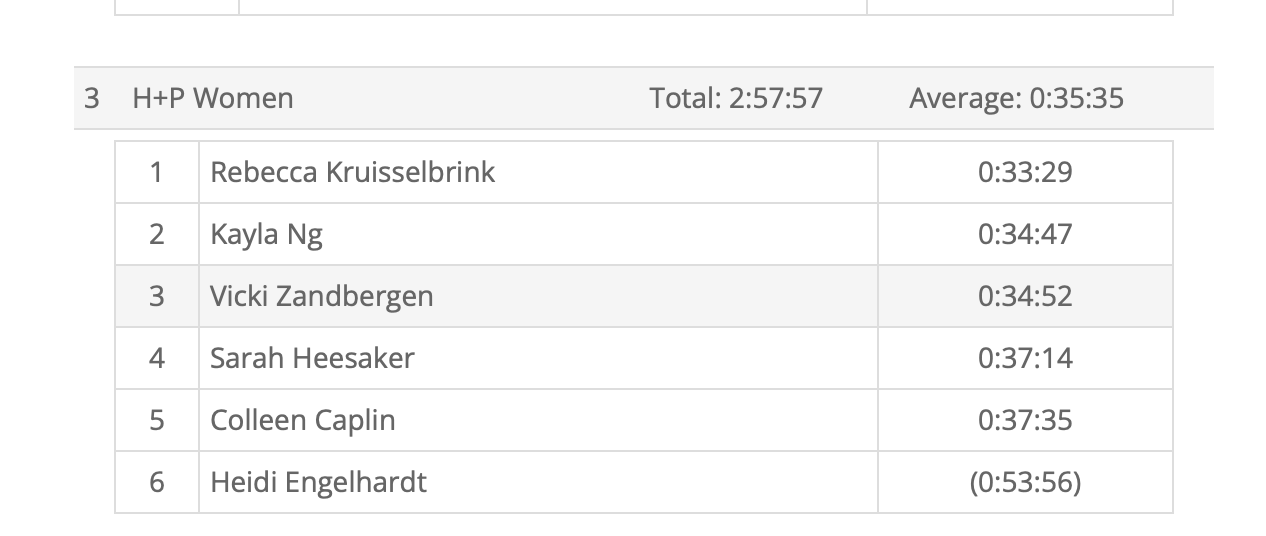The image size is (1266, 536).
Task: Click the team total time 2:57:57
Action: 736,98
